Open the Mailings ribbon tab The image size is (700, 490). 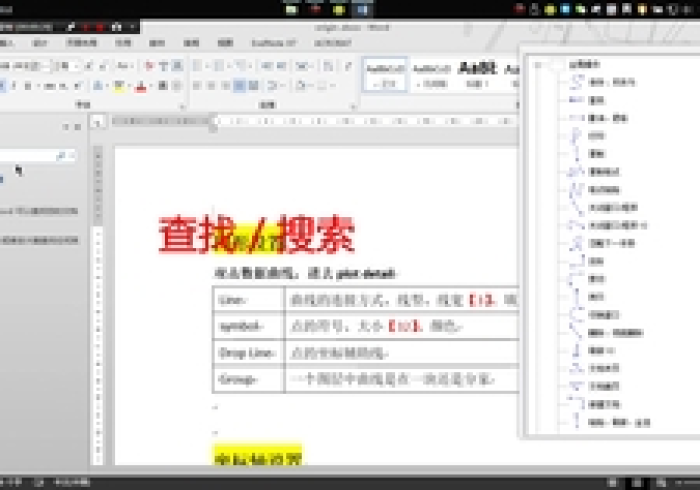[157, 43]
